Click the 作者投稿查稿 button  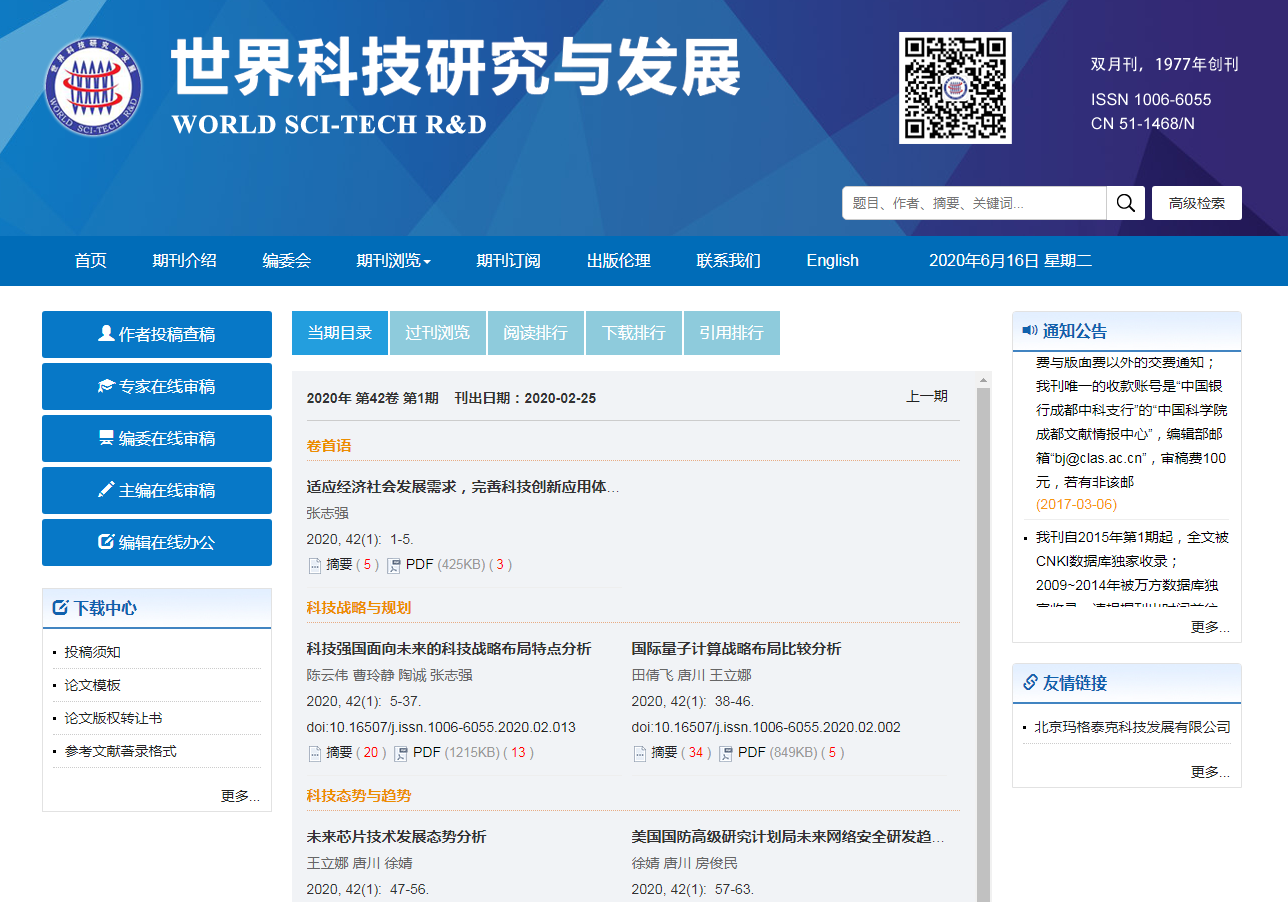[157, 334]
